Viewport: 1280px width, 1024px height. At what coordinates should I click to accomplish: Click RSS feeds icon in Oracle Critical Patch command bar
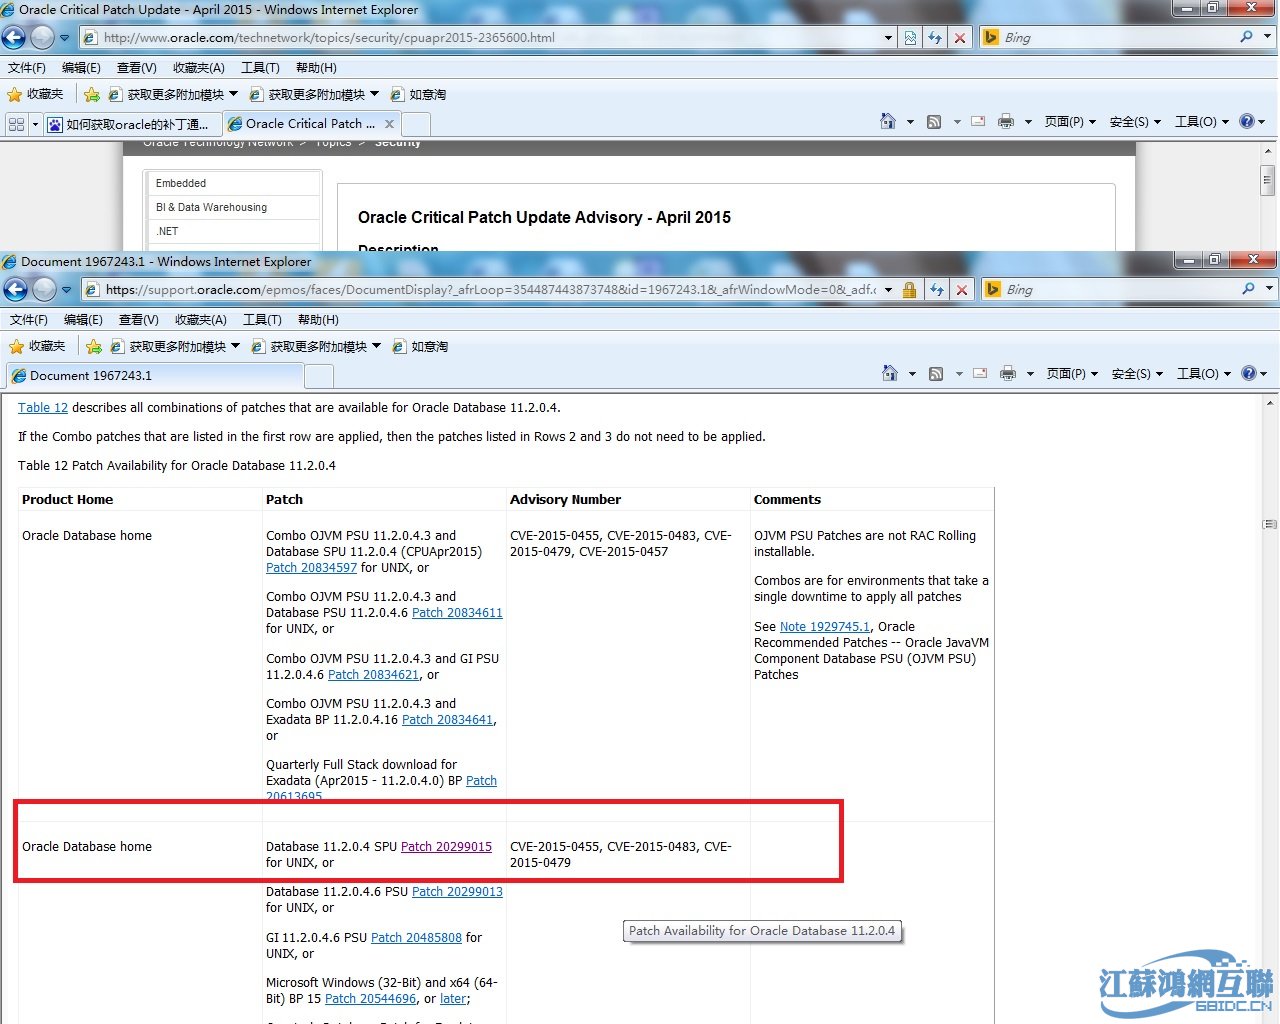tap(934, 122)
